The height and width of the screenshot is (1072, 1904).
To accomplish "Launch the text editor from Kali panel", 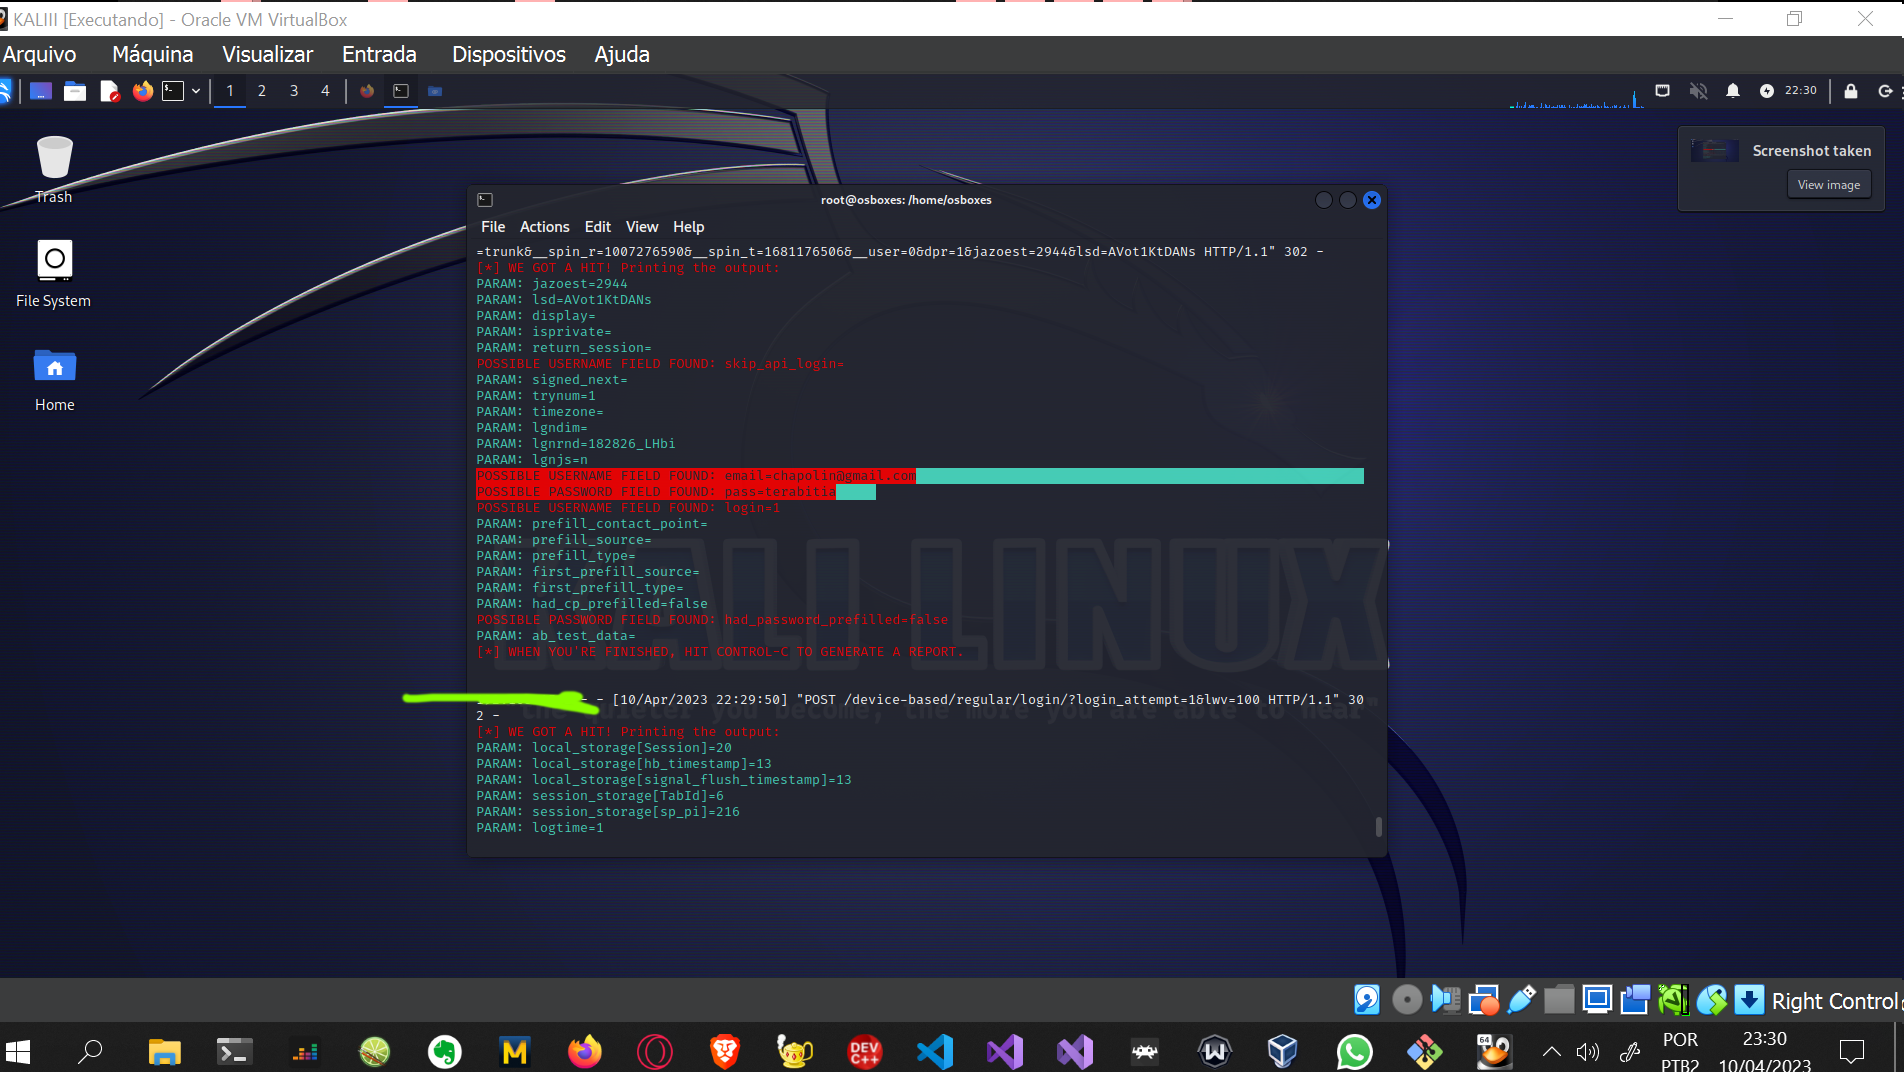I will [x=109, y=91].
